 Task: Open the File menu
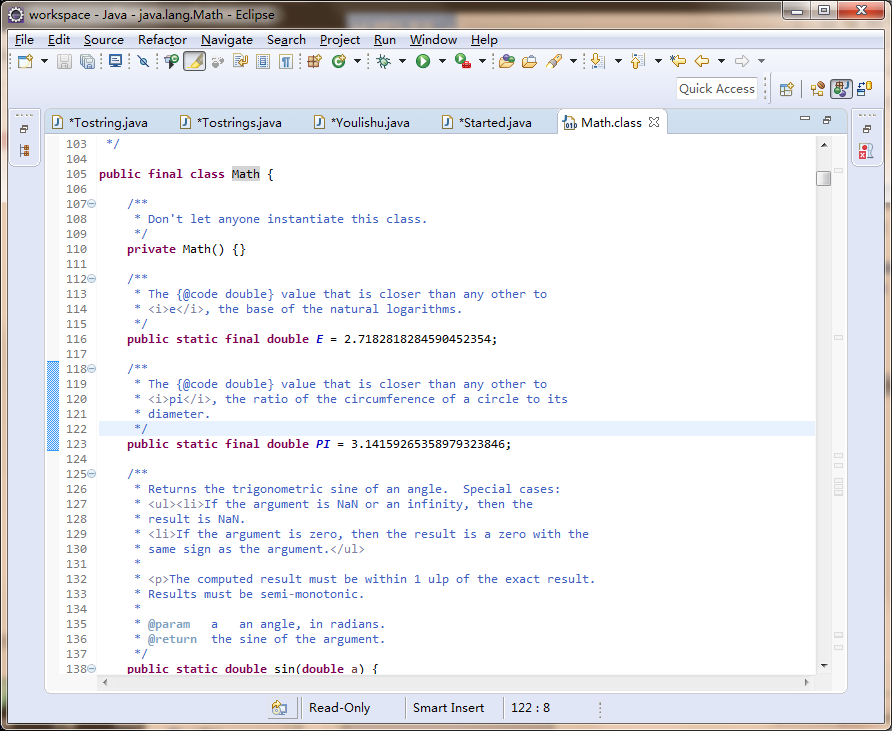coord(24,40)
